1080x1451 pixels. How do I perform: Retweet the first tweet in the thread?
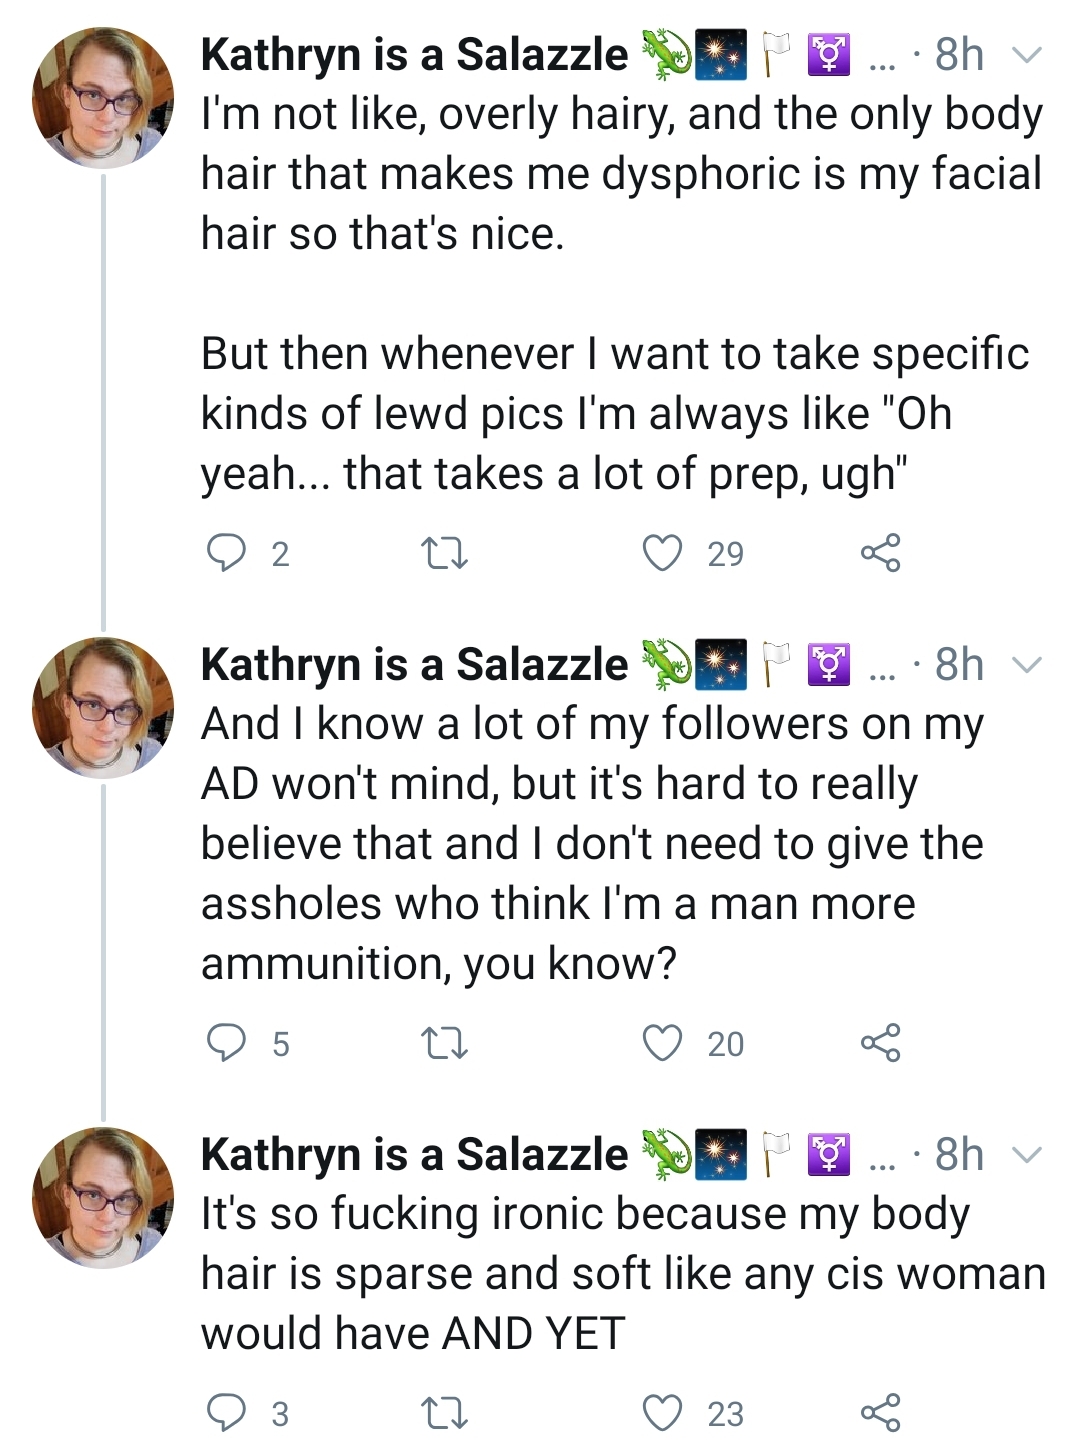(x=443, y=553)
